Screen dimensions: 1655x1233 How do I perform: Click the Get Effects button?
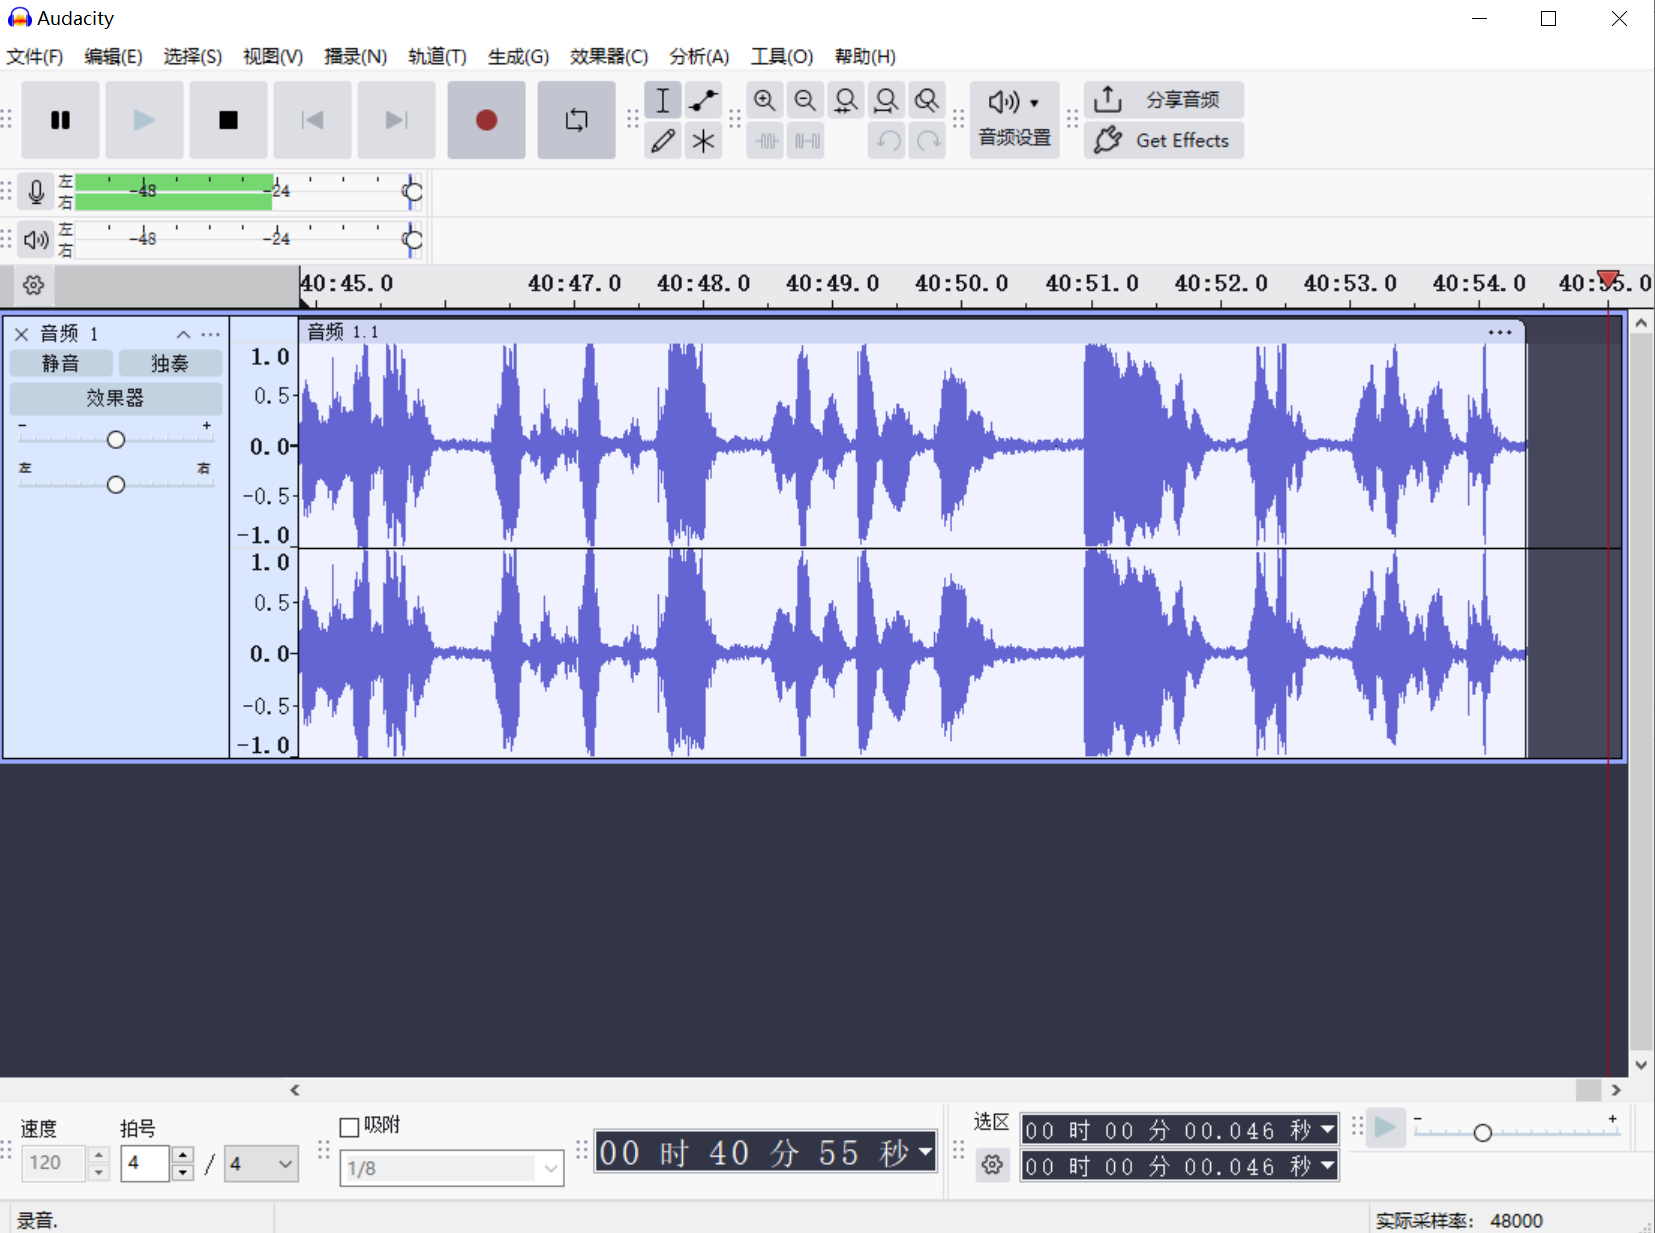click(x=1164, y=141)
